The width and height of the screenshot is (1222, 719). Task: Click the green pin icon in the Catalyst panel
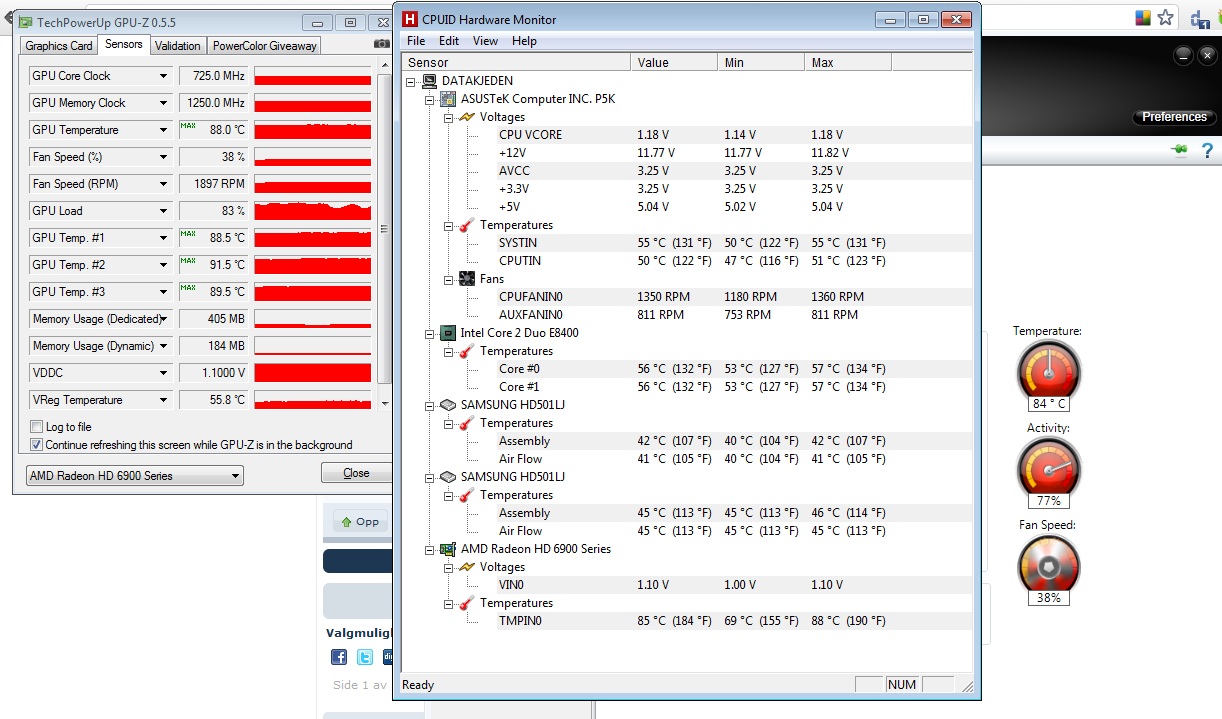click(1180, 151)
